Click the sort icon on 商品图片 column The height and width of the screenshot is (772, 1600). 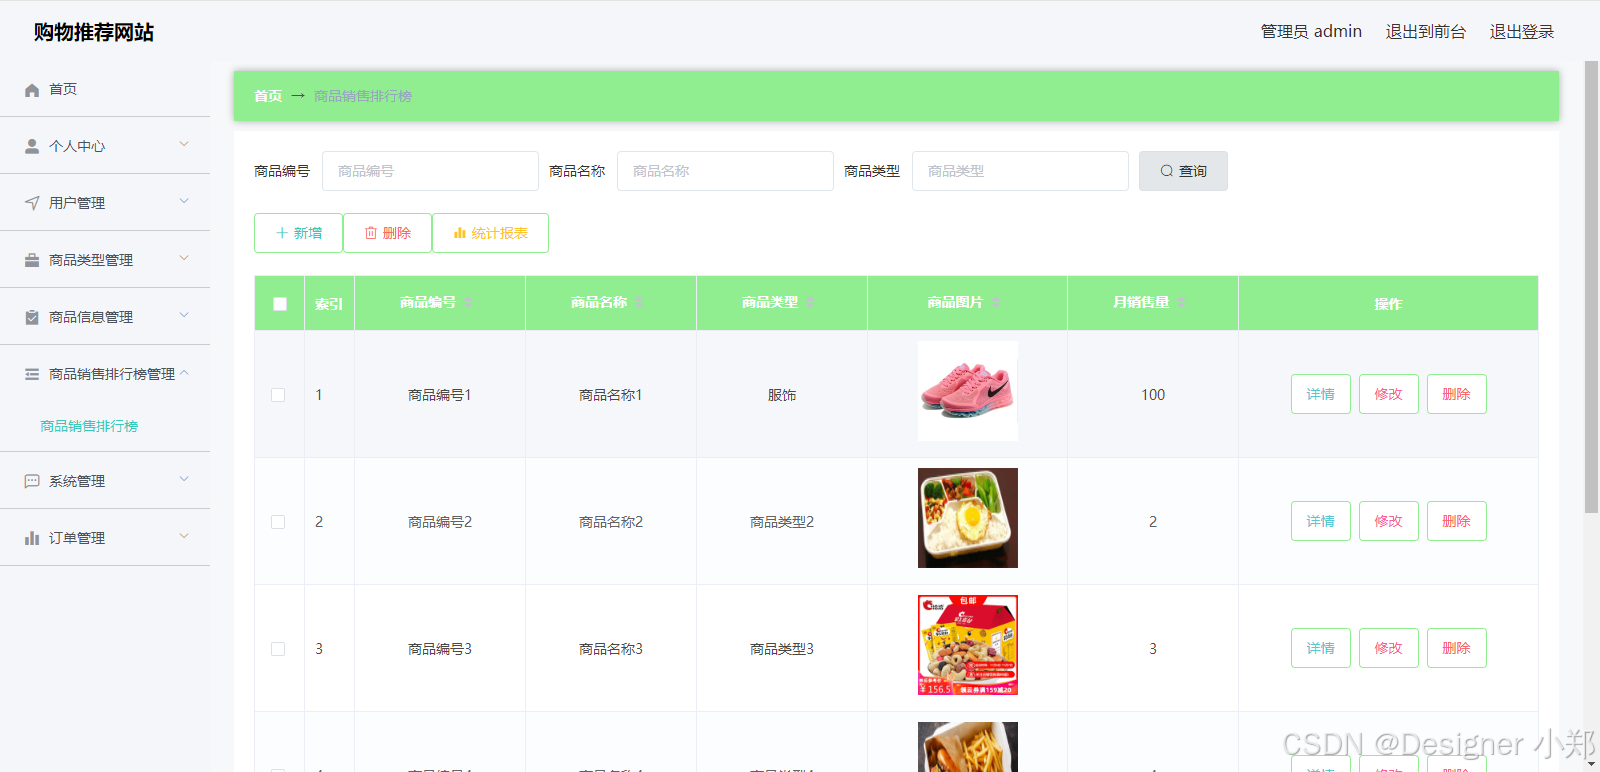tap(996, 302)
